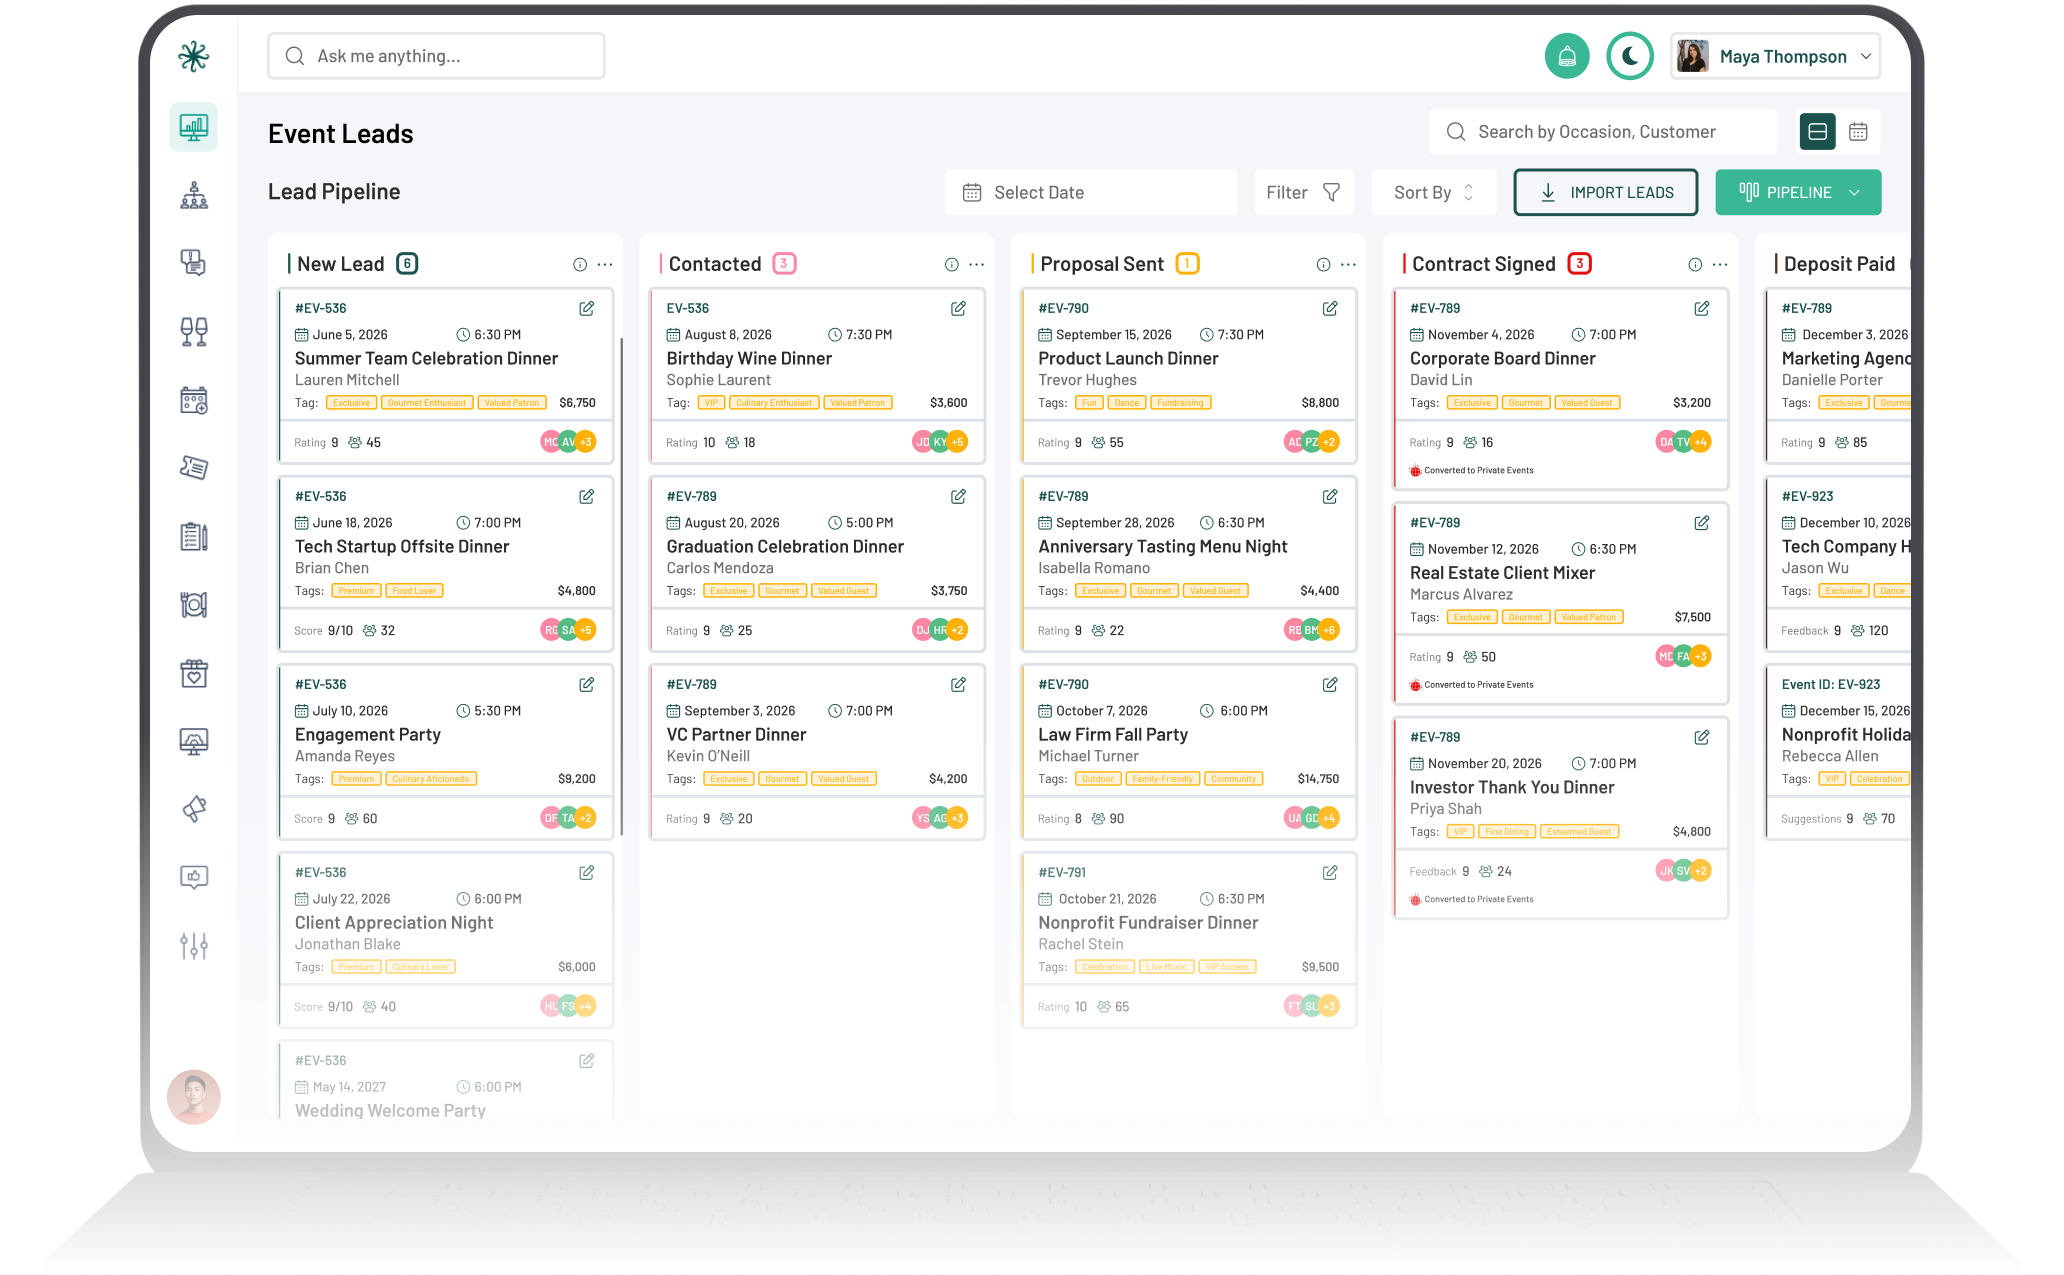The width and height of the screenshot is (2064, 1275).
Task: Switch to board view layout
Action: (1817, 132)
